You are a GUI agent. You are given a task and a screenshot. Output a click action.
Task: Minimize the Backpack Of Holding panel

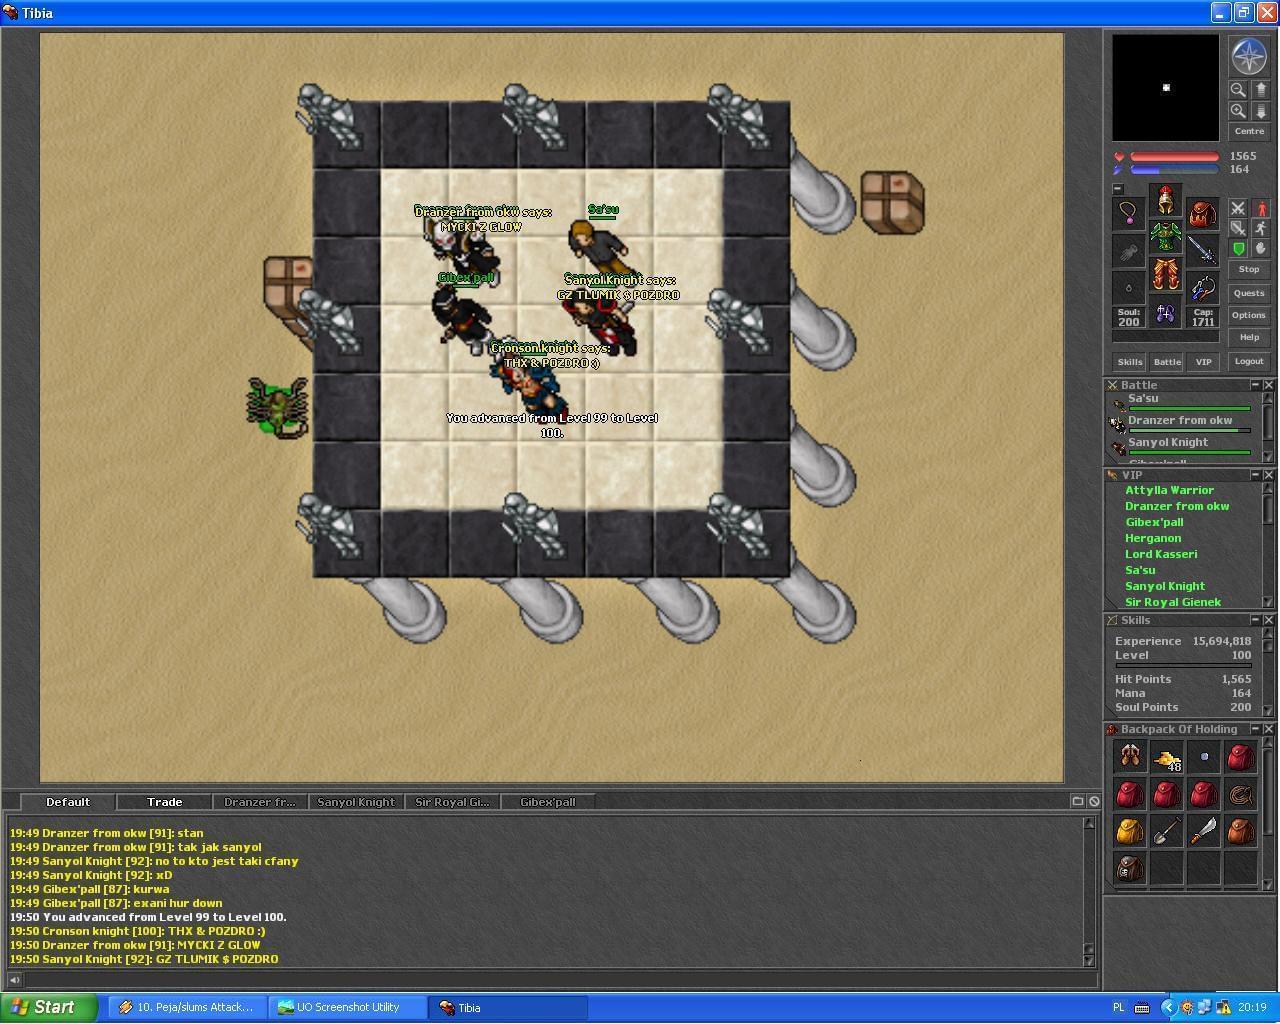pyautogui.click(x=1255, y=729)
